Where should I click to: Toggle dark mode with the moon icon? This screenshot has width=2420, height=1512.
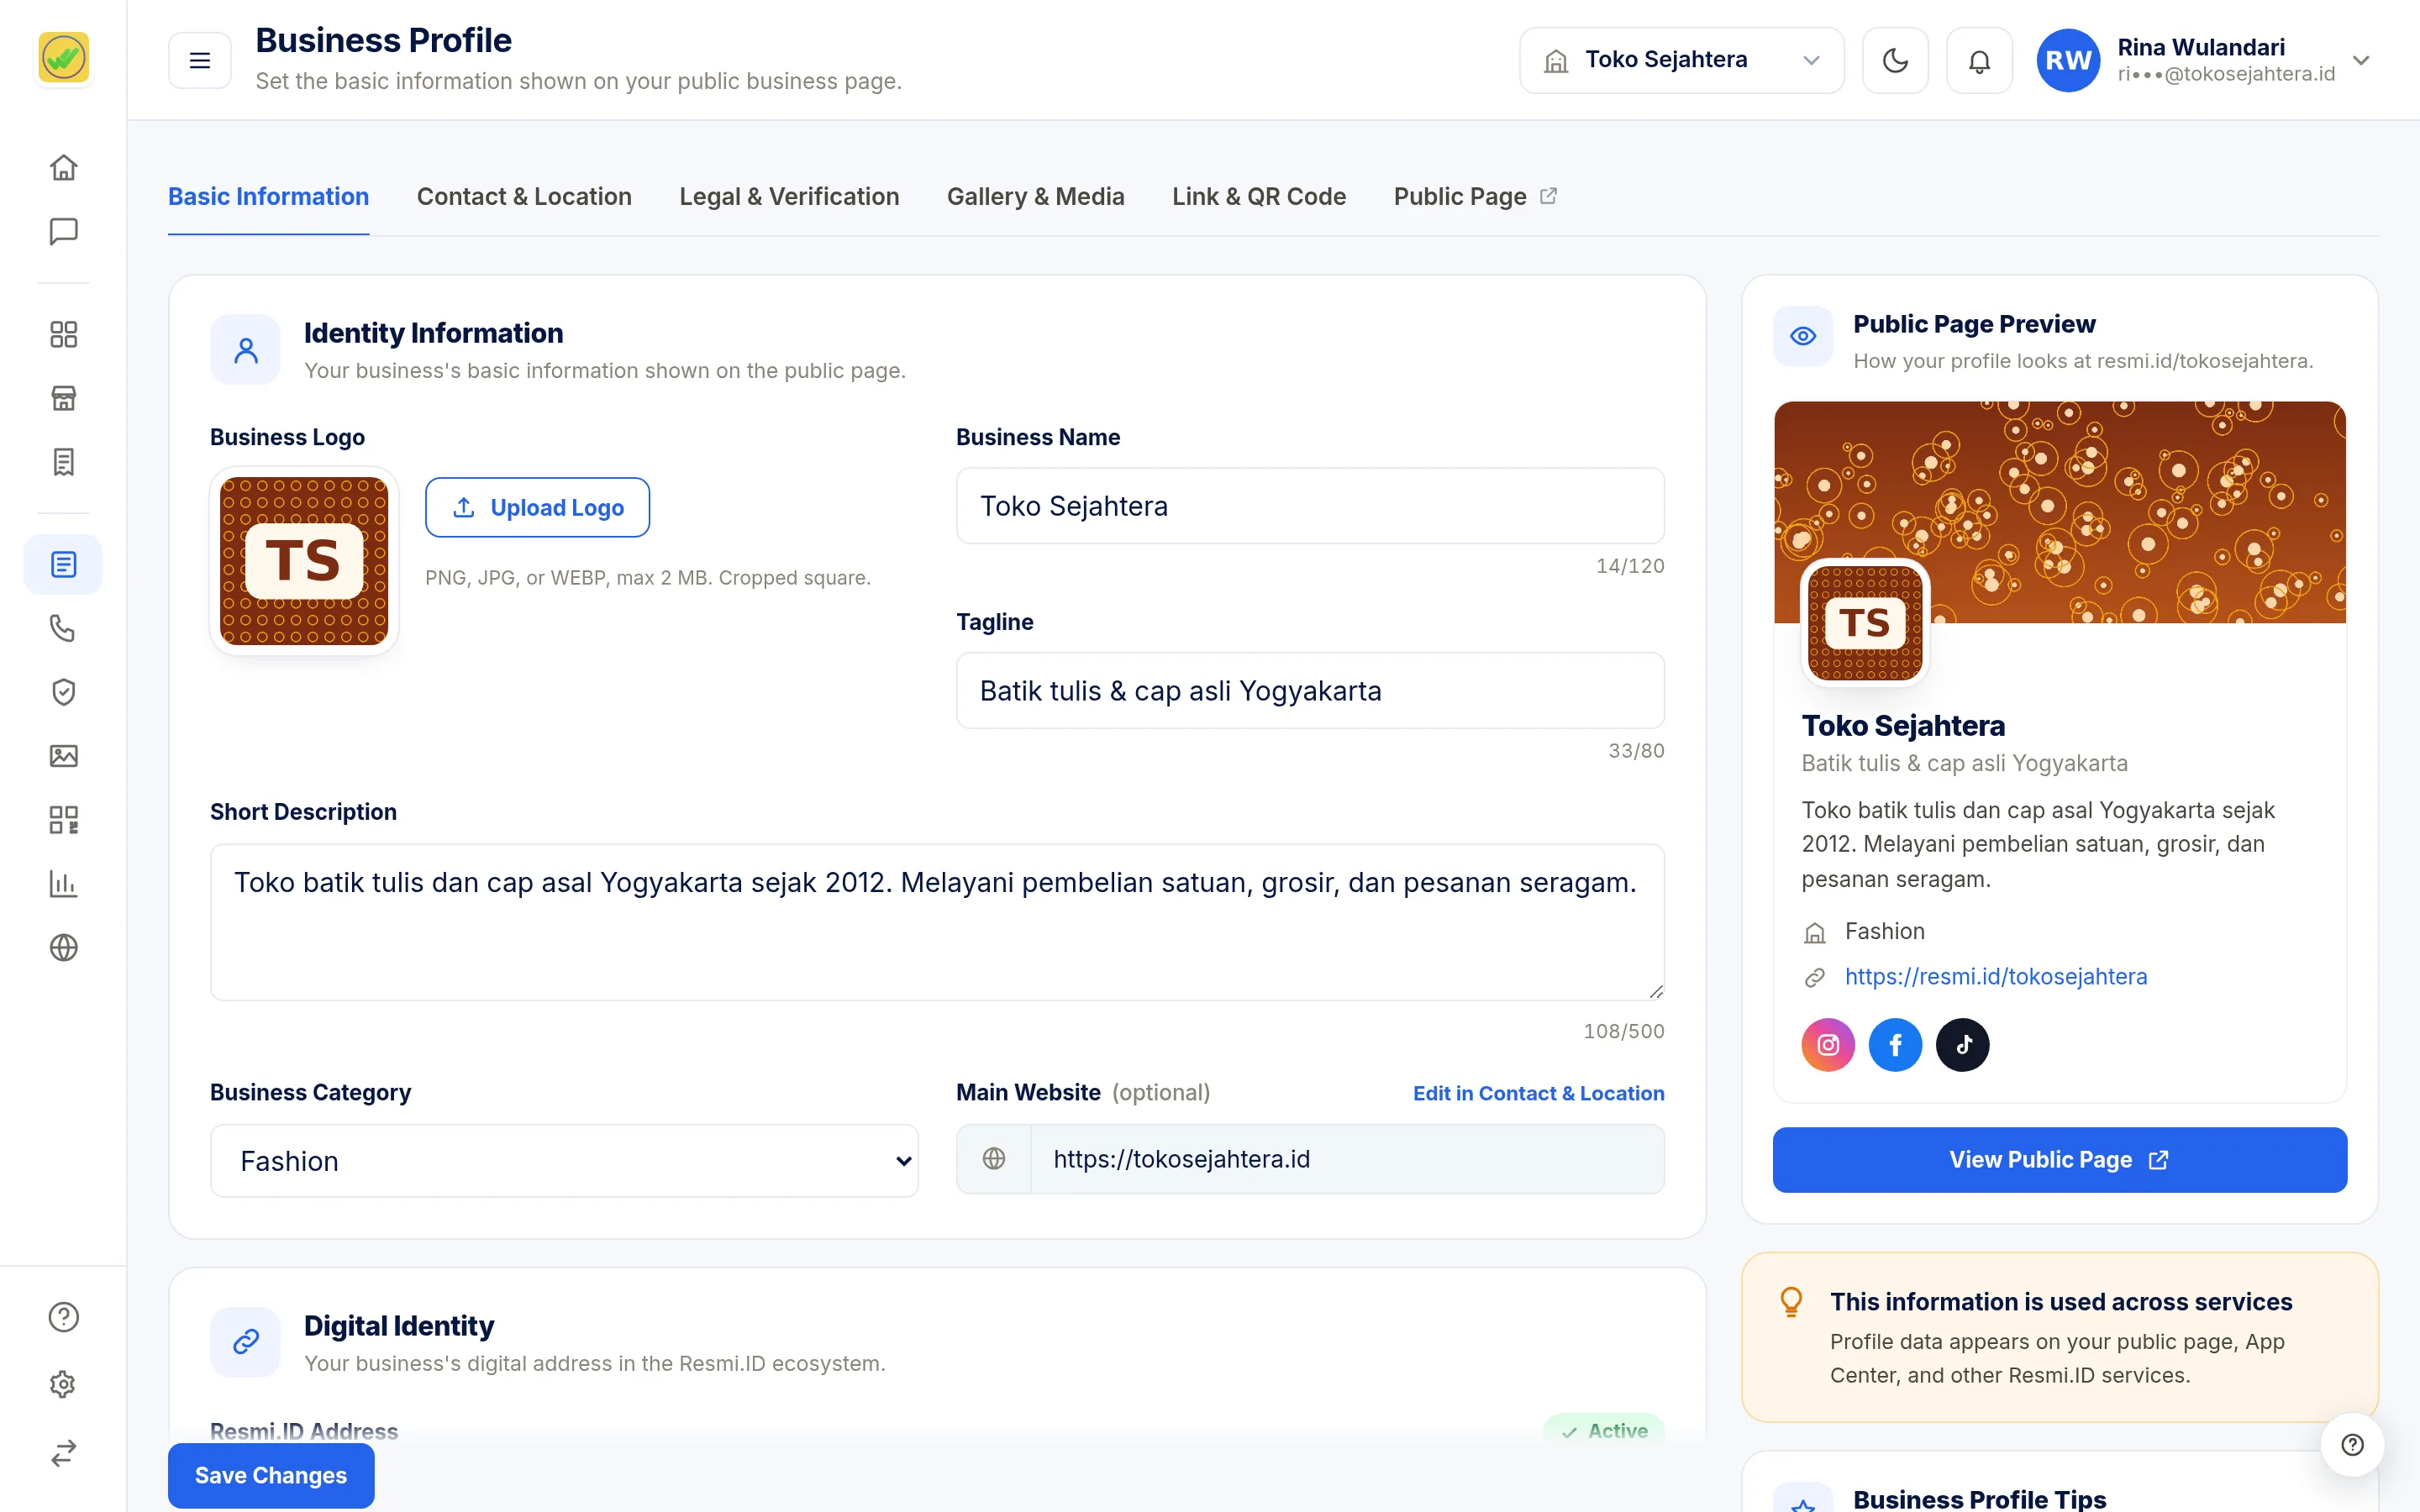[x=1895, y=61]
